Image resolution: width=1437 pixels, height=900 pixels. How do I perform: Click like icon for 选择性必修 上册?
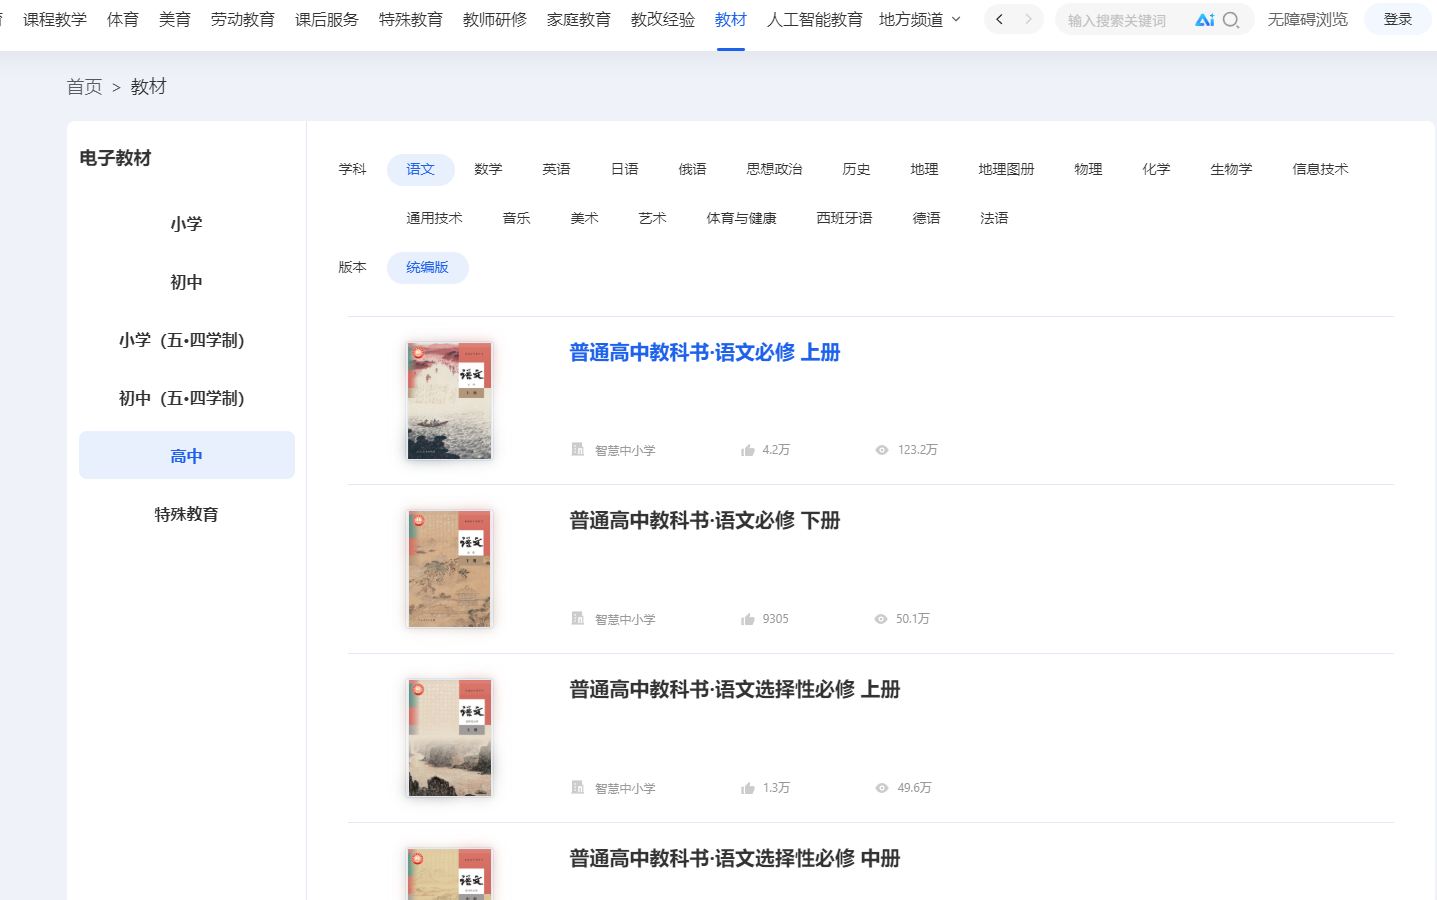[x=747, y=788]
